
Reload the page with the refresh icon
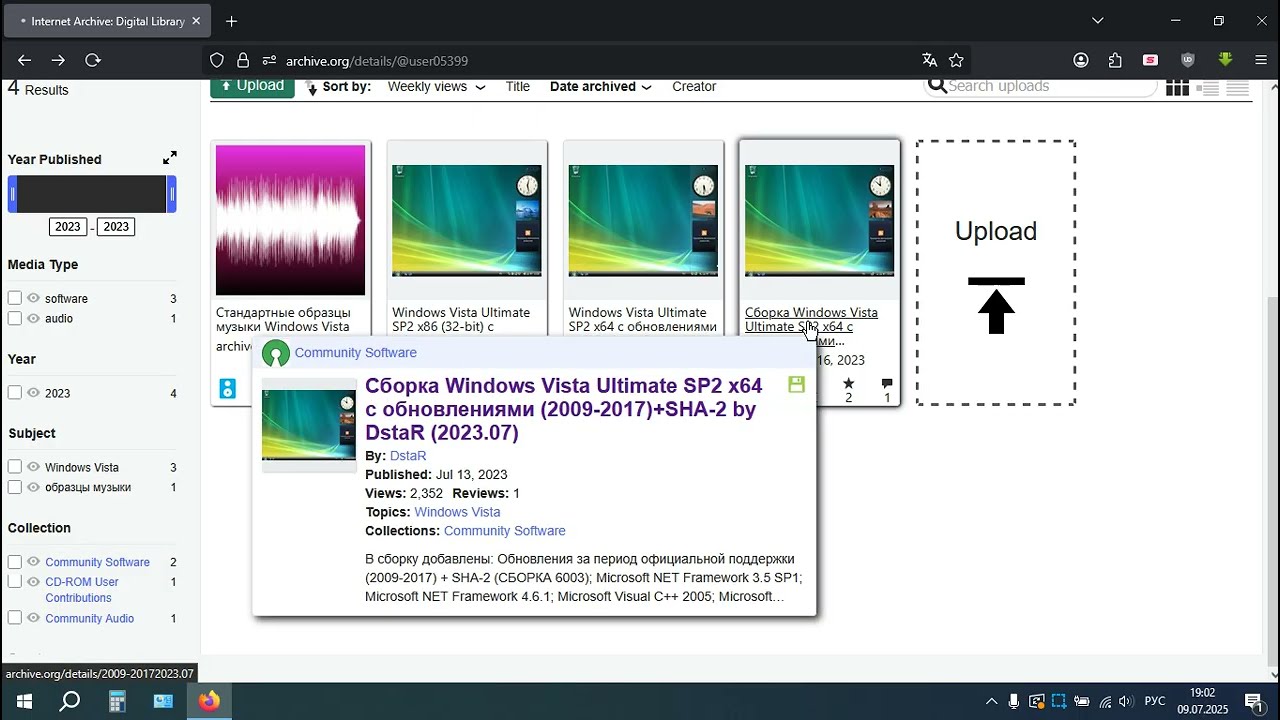93,60
